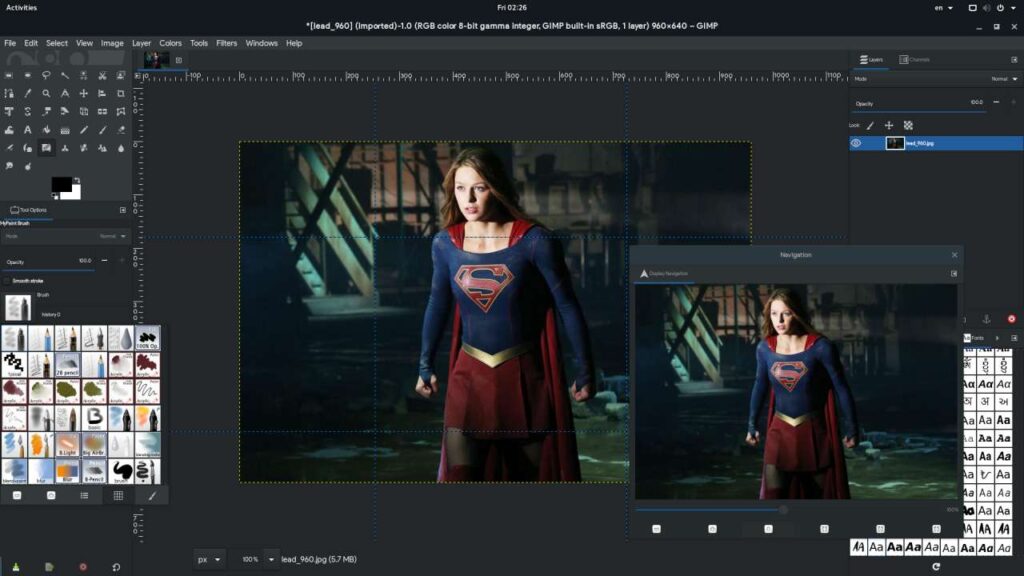Click the Navigation zoom out button

coord(656,529)
